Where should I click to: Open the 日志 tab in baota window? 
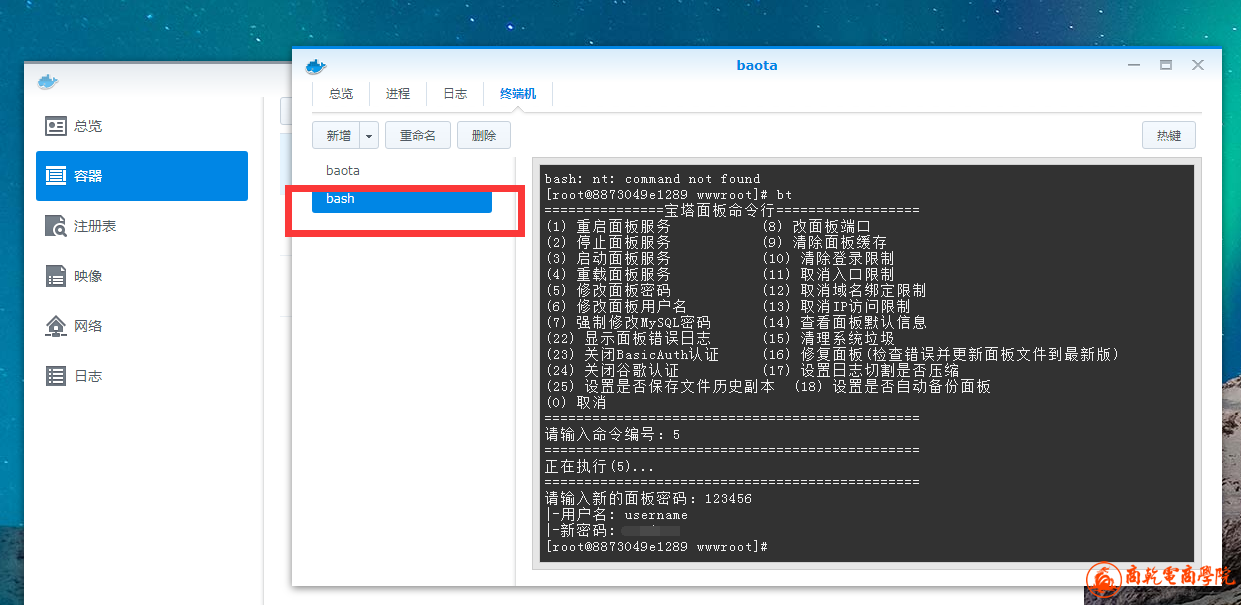point(455,94)
